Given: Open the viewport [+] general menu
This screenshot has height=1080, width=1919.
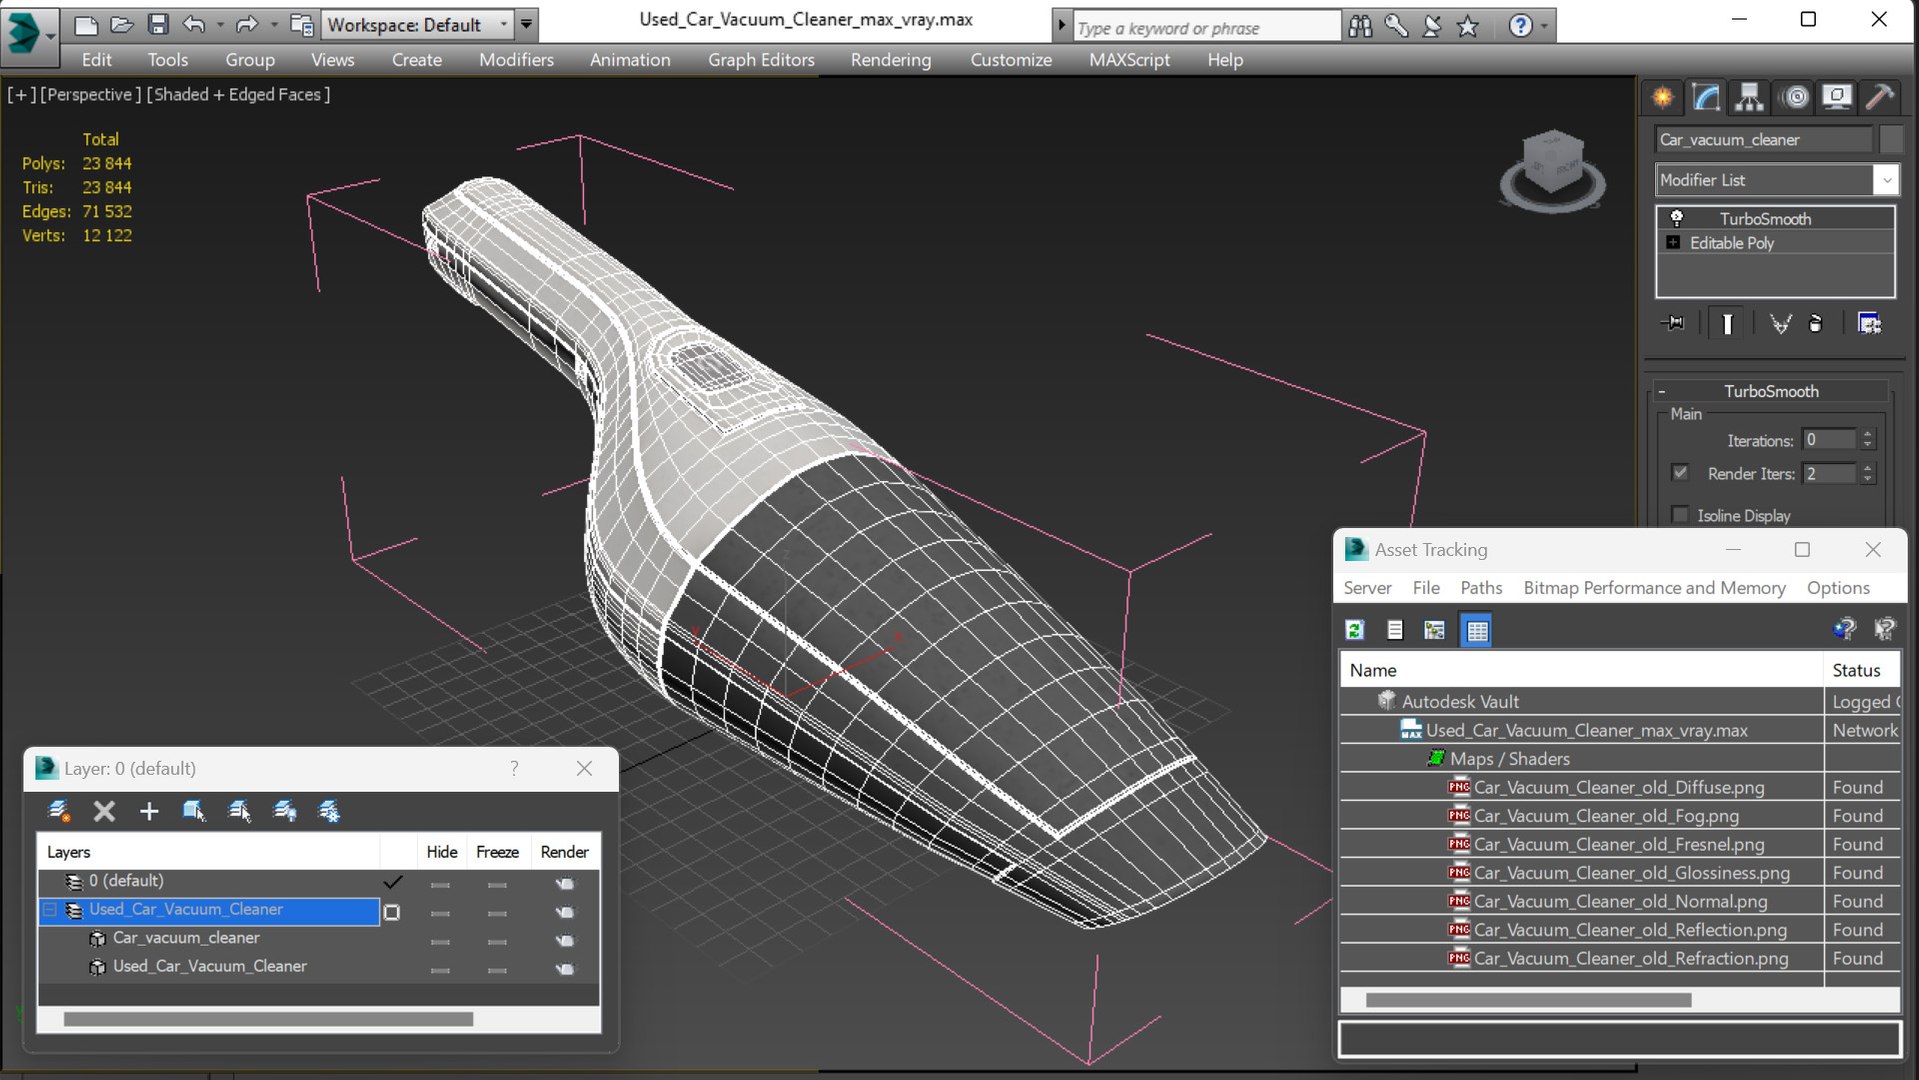Looking at the screenshot, I should (x=21, y=95).
